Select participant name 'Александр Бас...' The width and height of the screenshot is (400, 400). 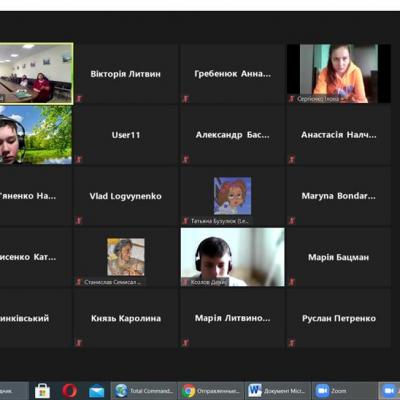pos(233,135)
